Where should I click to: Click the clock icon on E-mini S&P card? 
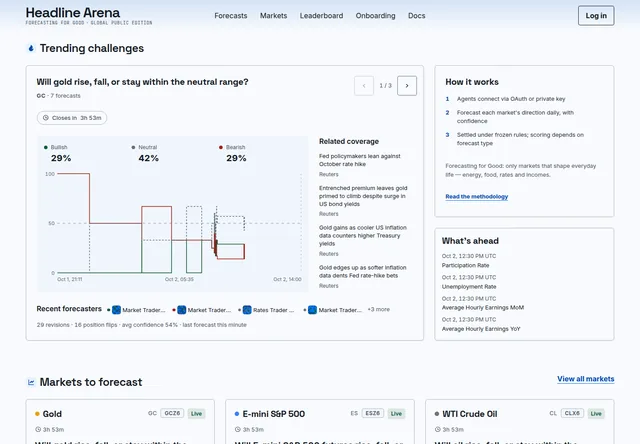tap(238, 429)
